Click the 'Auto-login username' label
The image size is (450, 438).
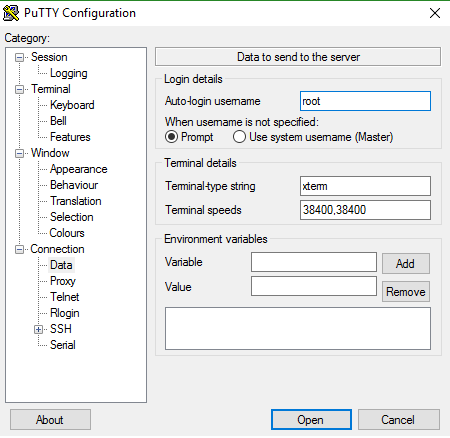pos(213,101)
